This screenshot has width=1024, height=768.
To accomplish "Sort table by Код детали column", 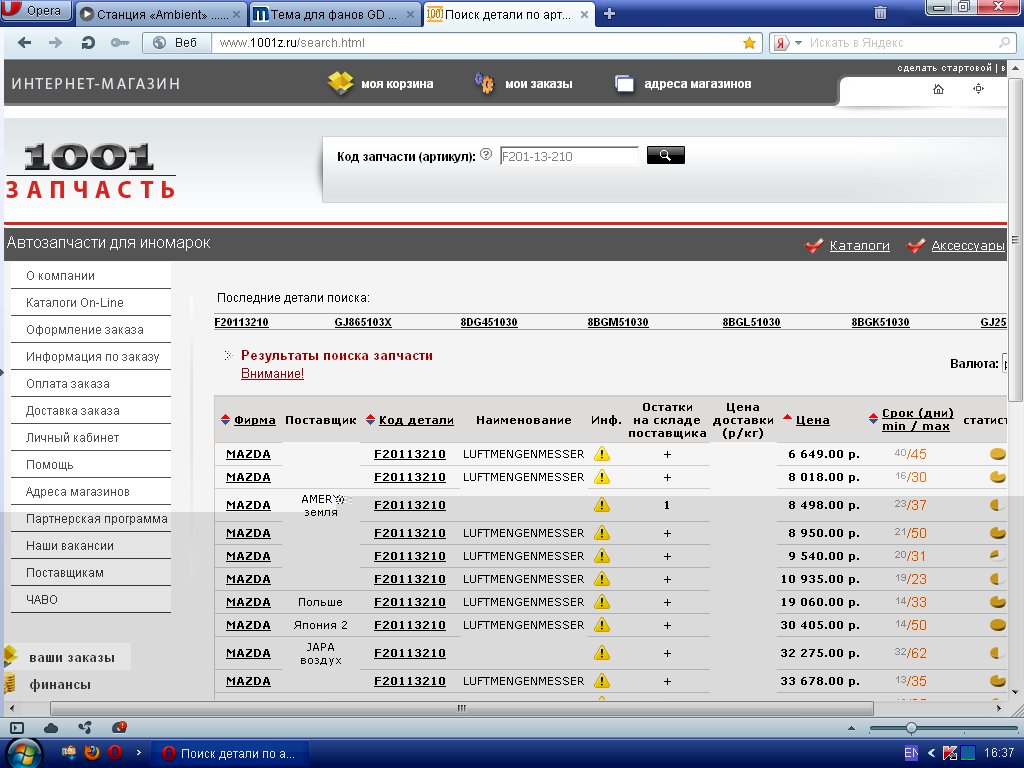I will click(x=416, y=420).
